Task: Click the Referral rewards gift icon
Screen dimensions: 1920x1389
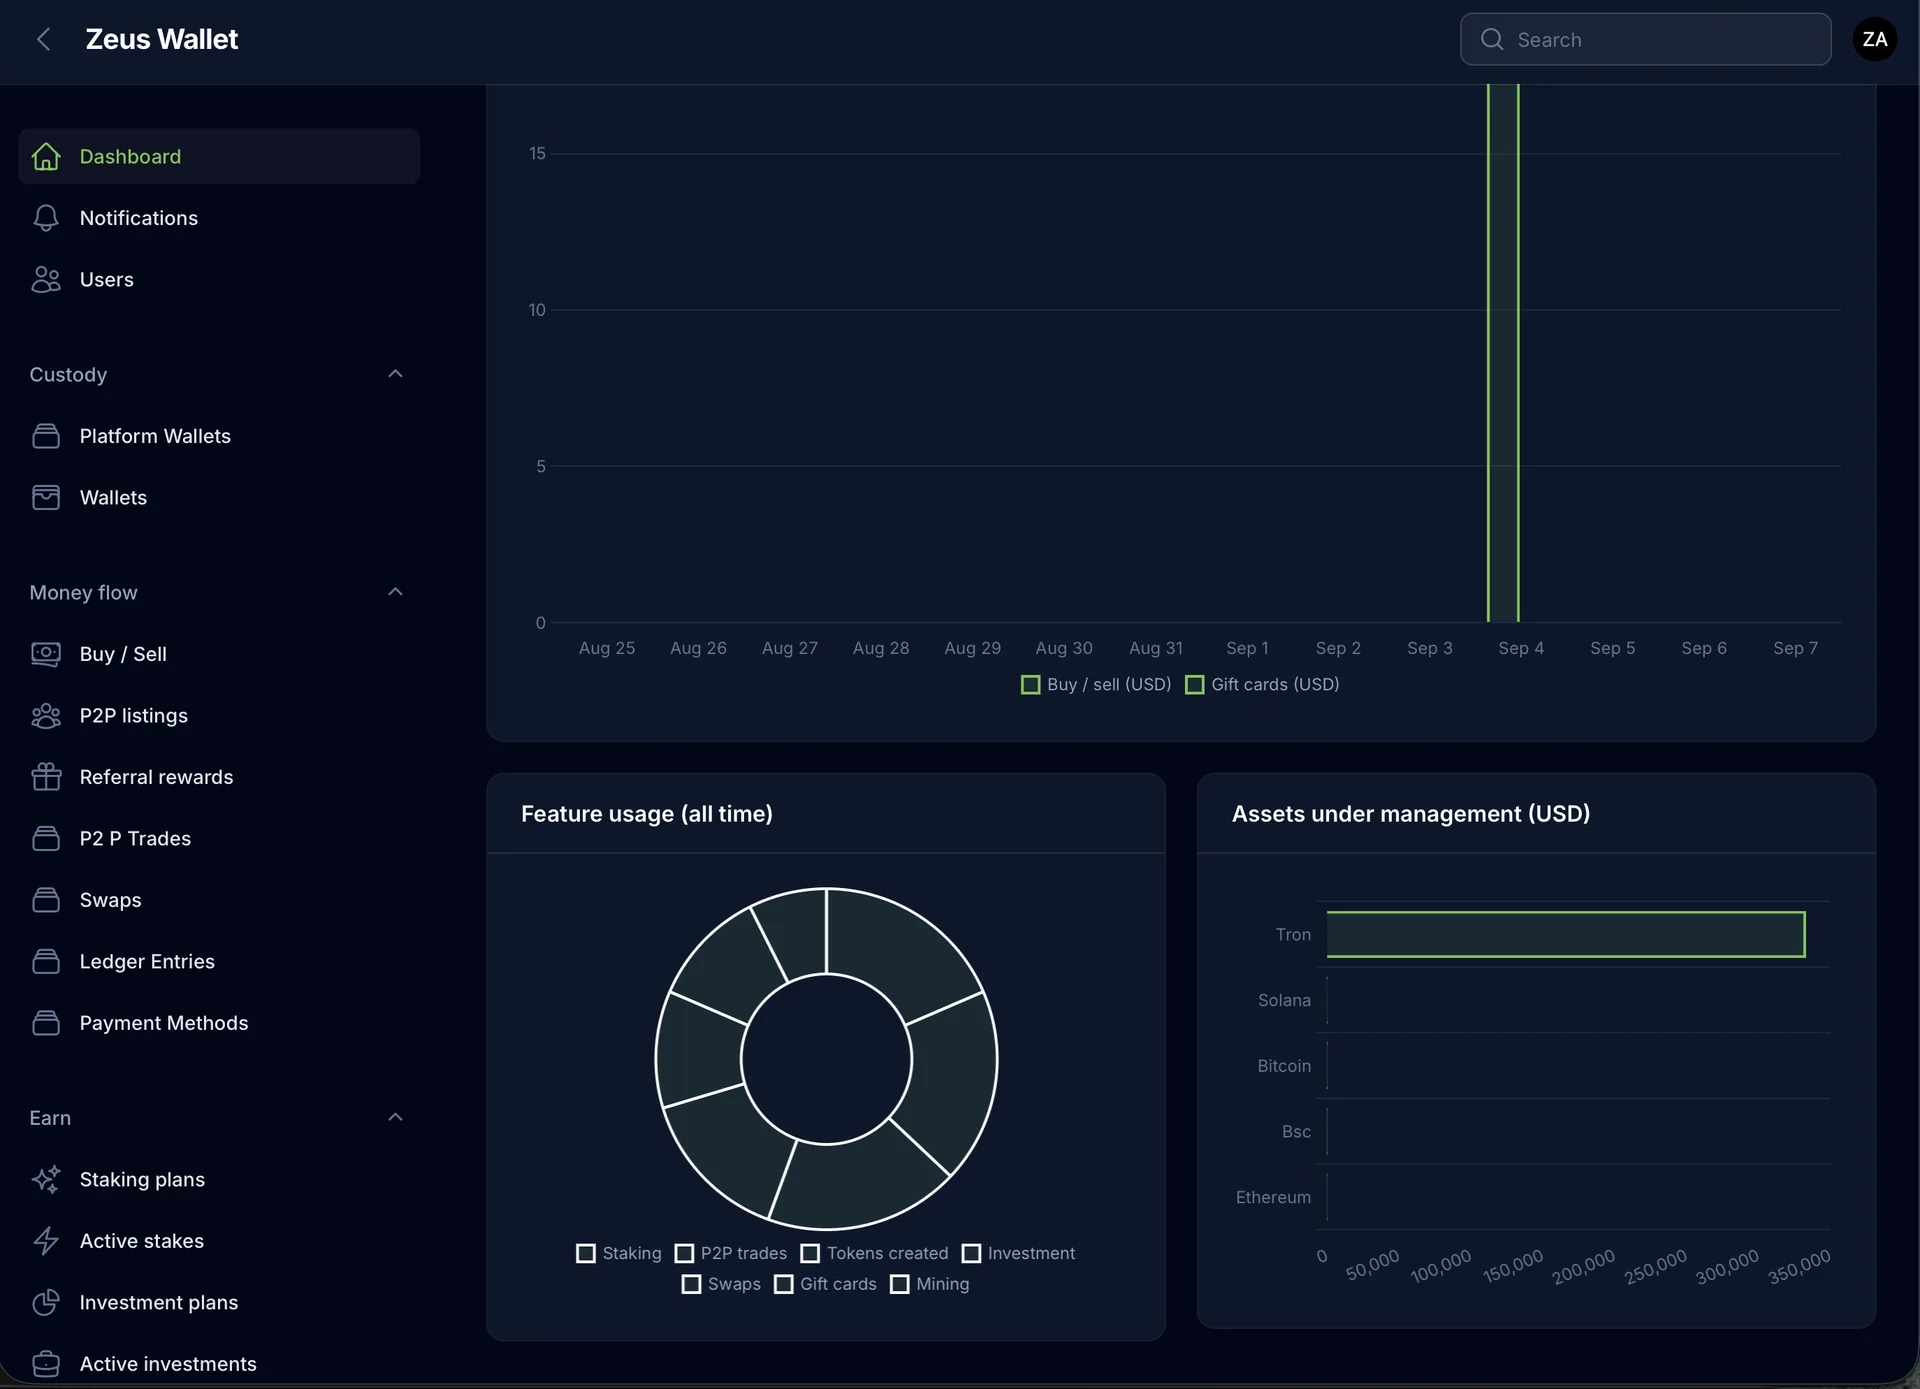Action: [46, 777]
